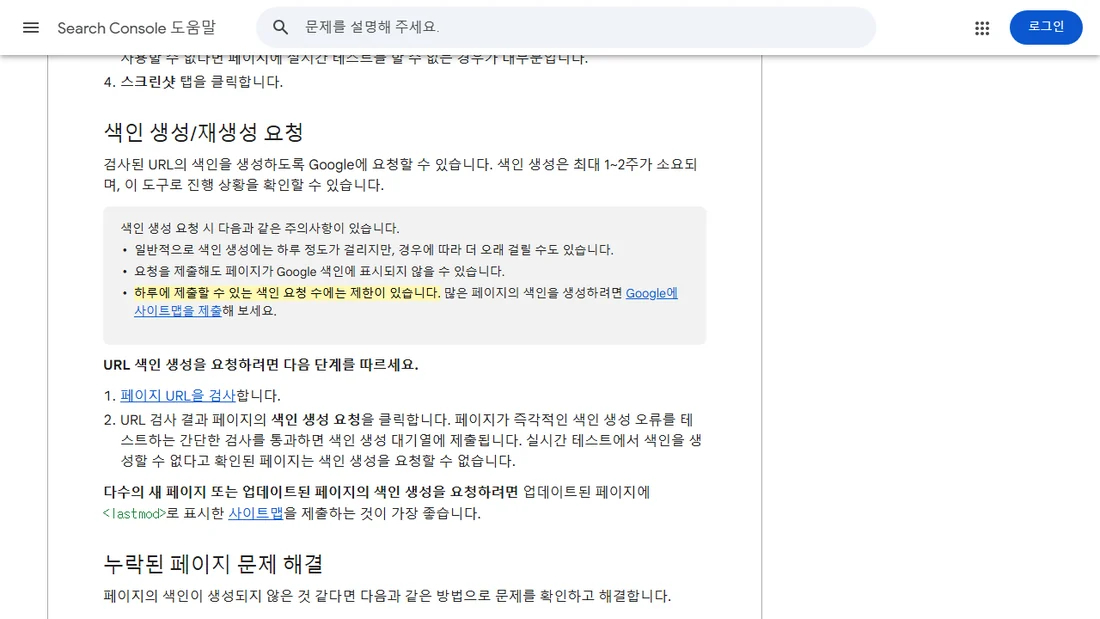Screen dimensions: 1100x619
Task: Click the 요청을 제출해도 페이지가 Google bullet
Action: pos(319,271)
